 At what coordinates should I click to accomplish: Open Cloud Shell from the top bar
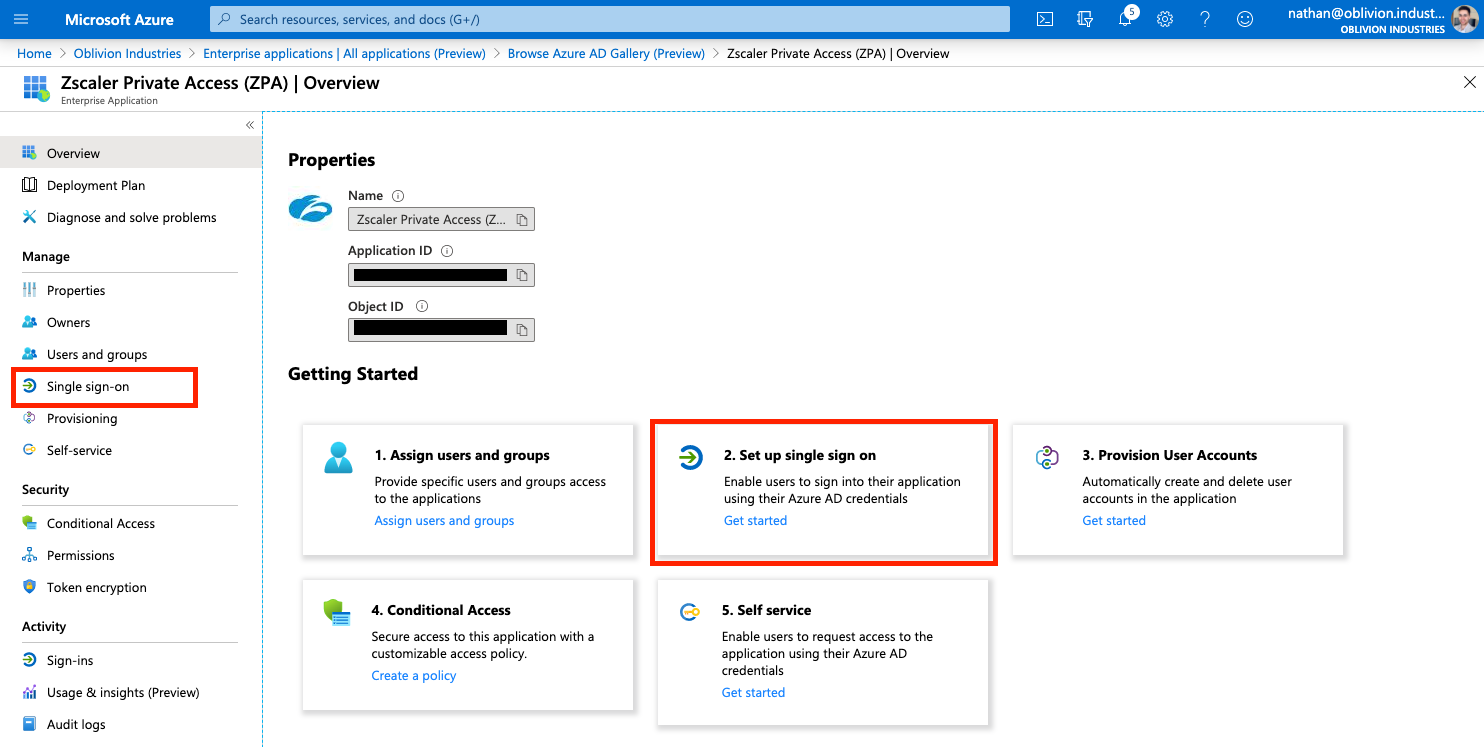[1044, 19]
